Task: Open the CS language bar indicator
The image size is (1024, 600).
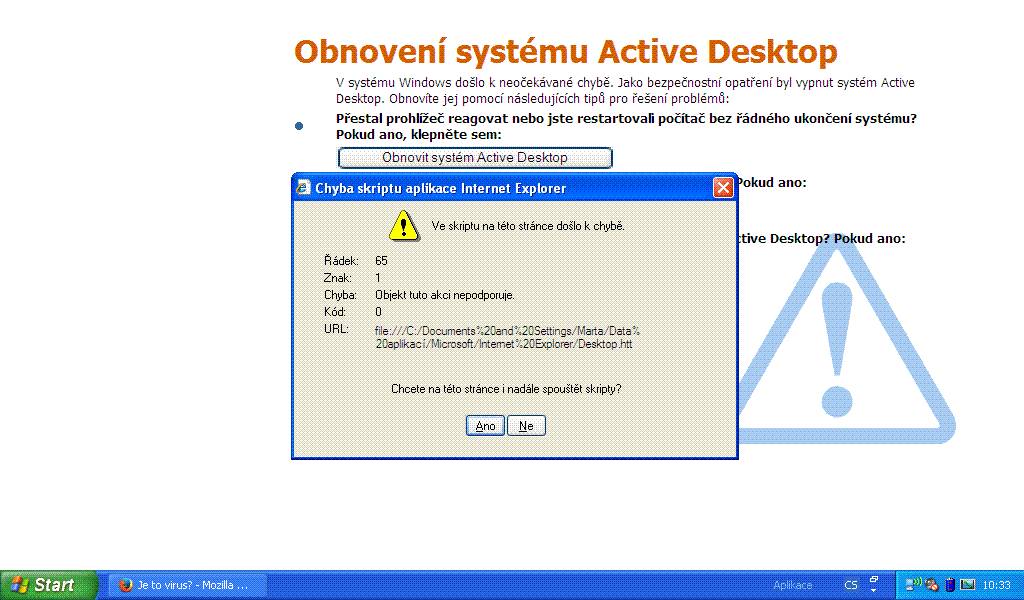Action: point(850,585)
